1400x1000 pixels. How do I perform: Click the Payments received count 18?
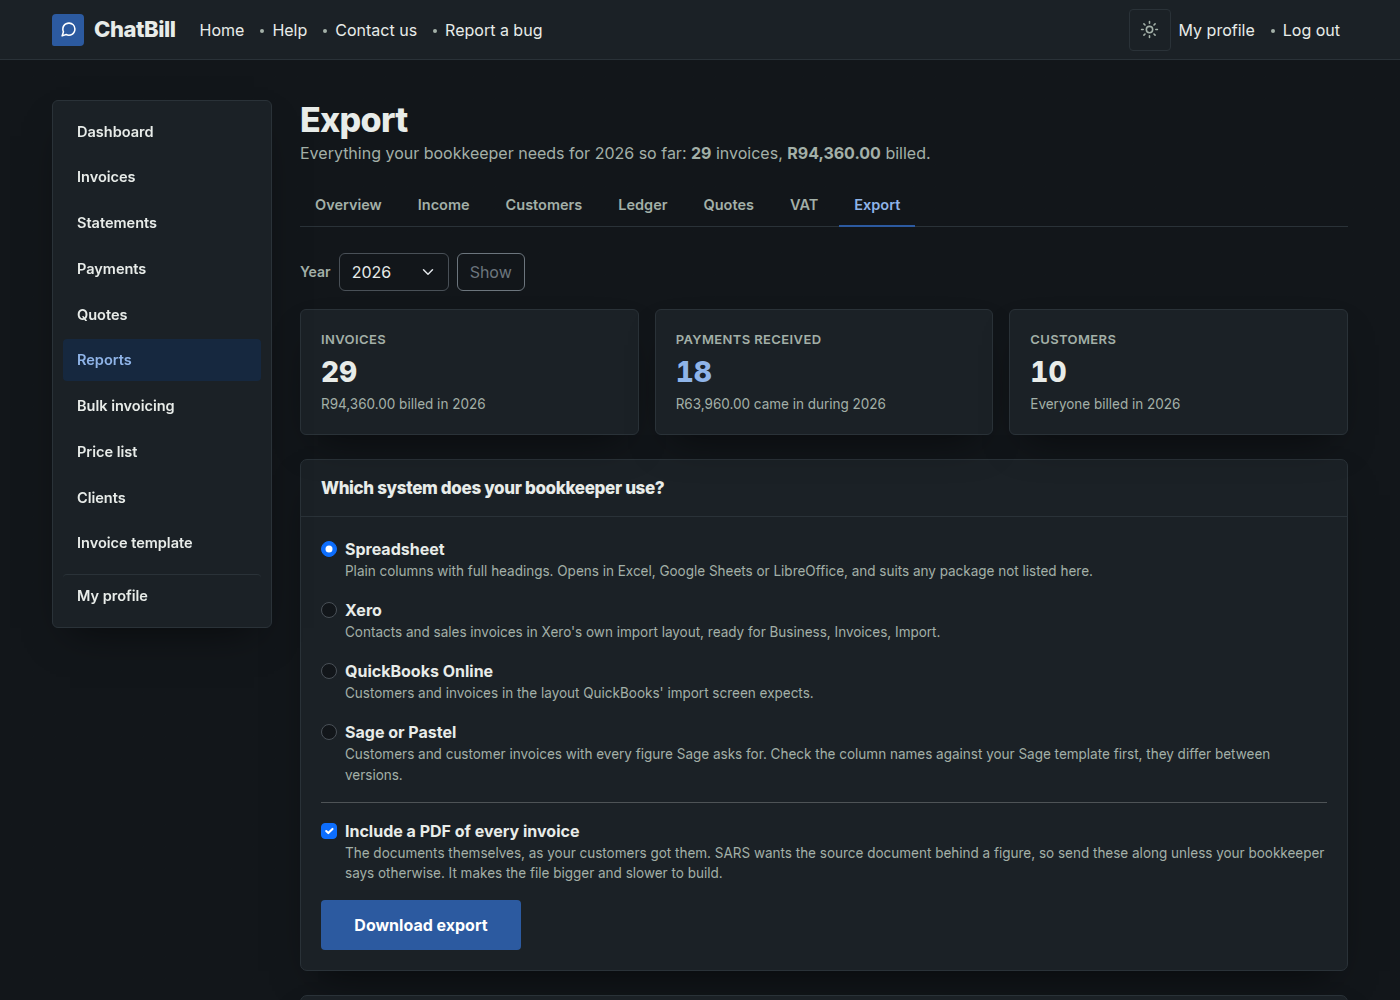[x=694, y=372]
